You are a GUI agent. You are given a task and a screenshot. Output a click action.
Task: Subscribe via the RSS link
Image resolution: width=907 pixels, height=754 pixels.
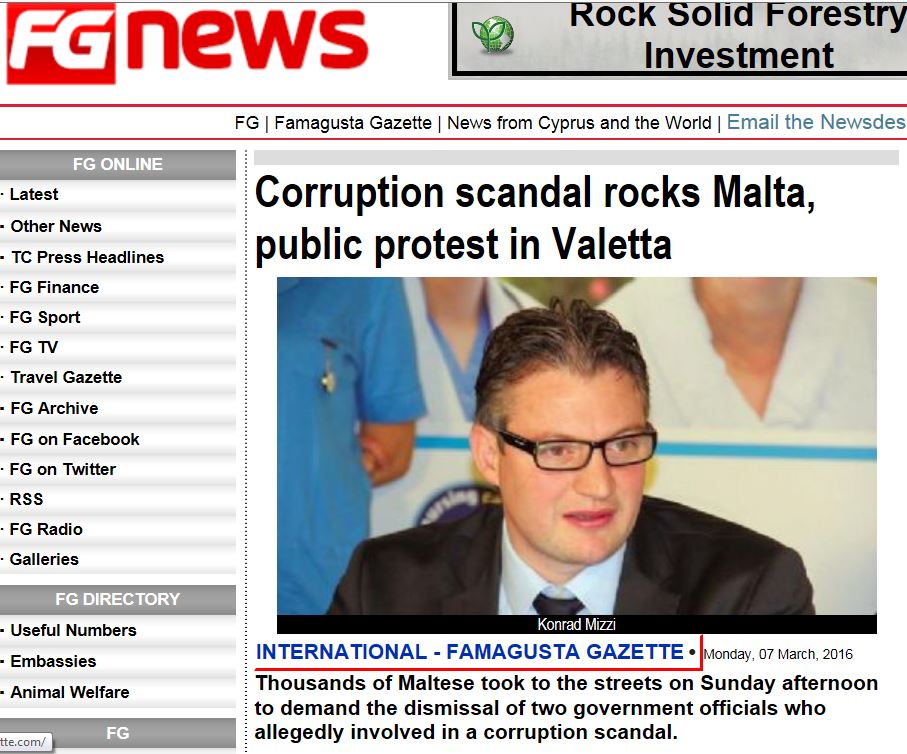click(x=27, y=499)
